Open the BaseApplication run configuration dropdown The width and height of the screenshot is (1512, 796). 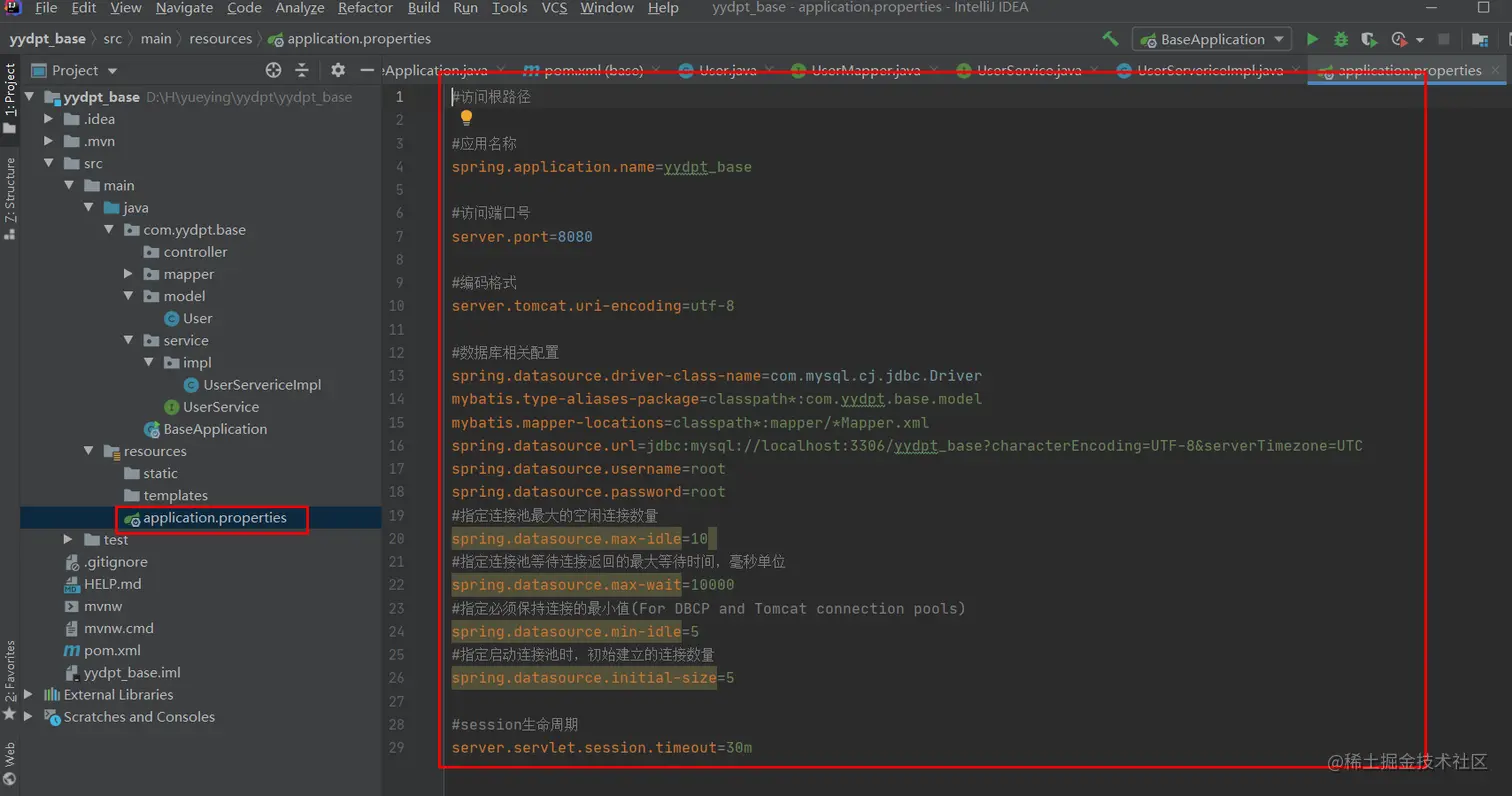tap(1212, 39)
